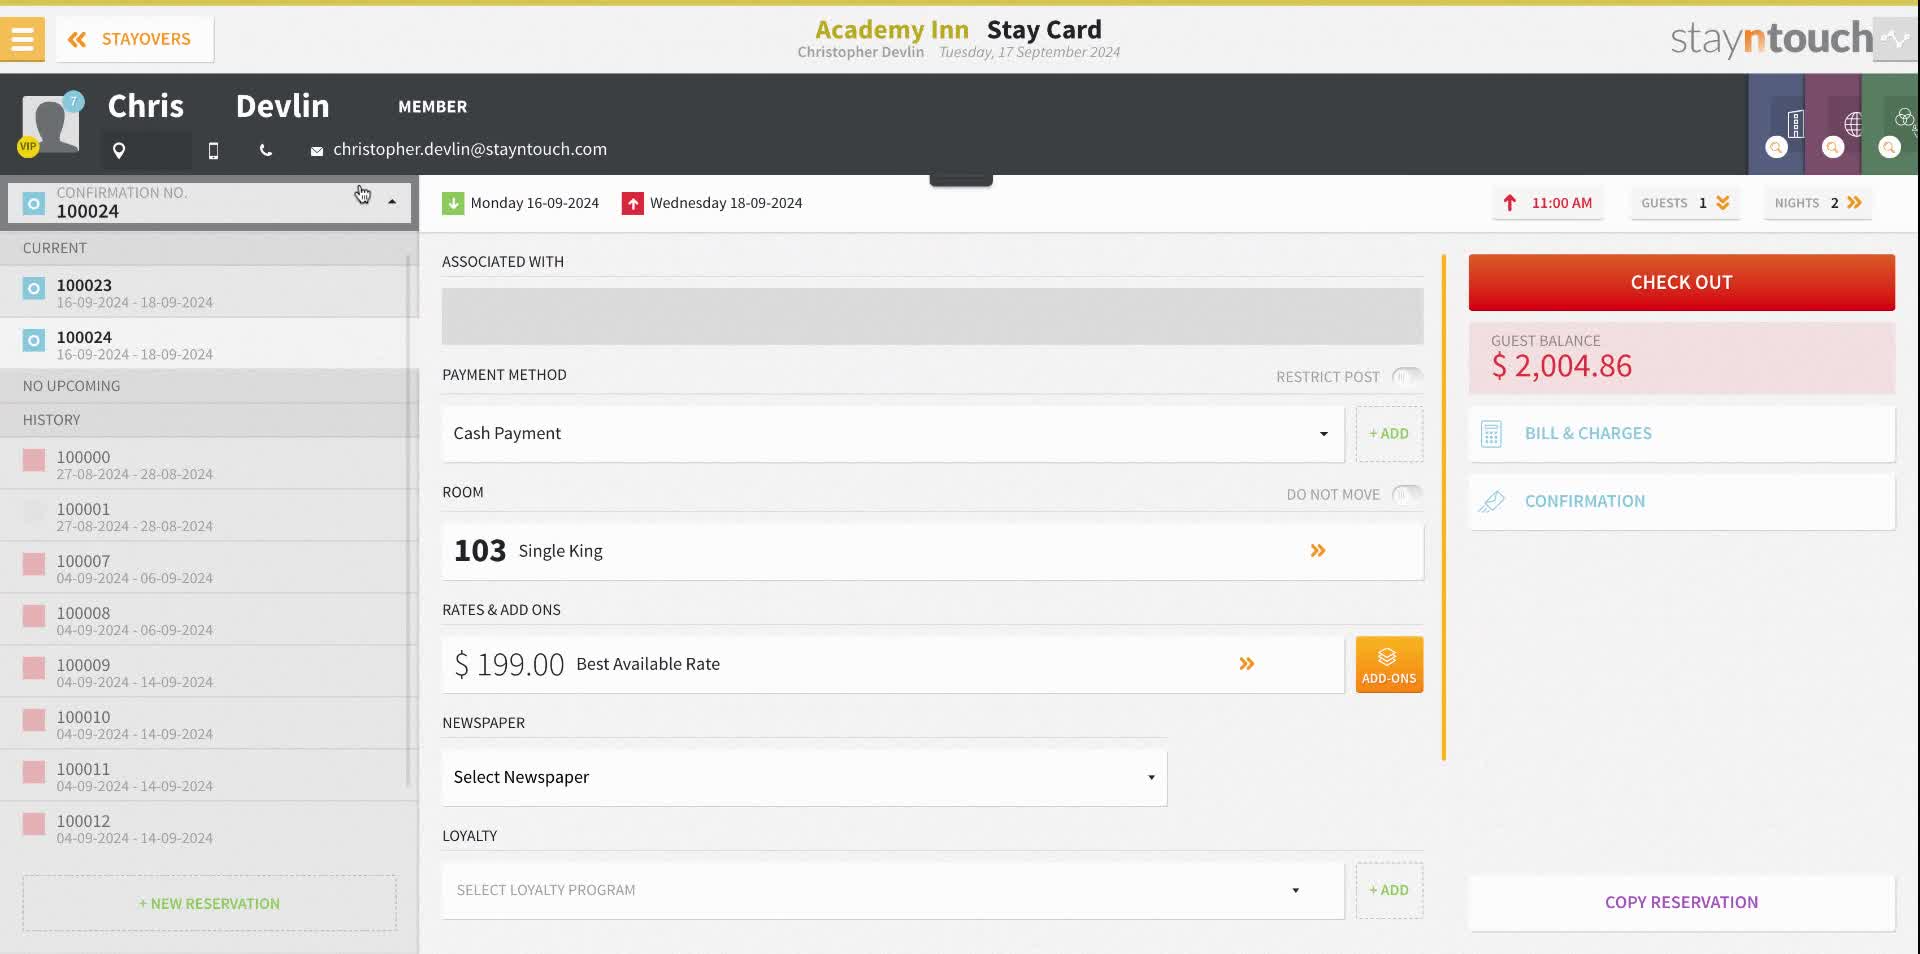Screen dimensions: 1920x954
Task: Click departure date Wednesday 18-09-2024
Action: tap(726, 203)
